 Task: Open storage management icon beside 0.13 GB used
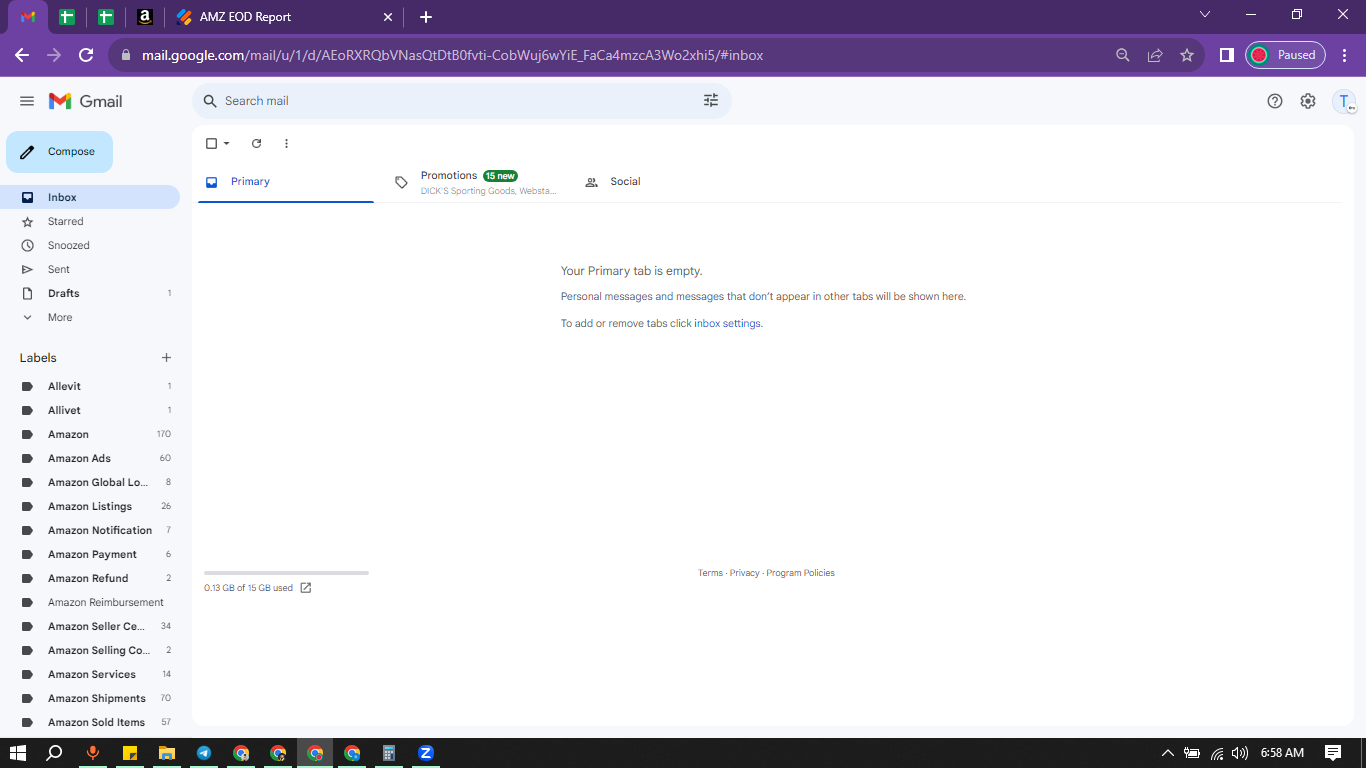click(306, 588)
